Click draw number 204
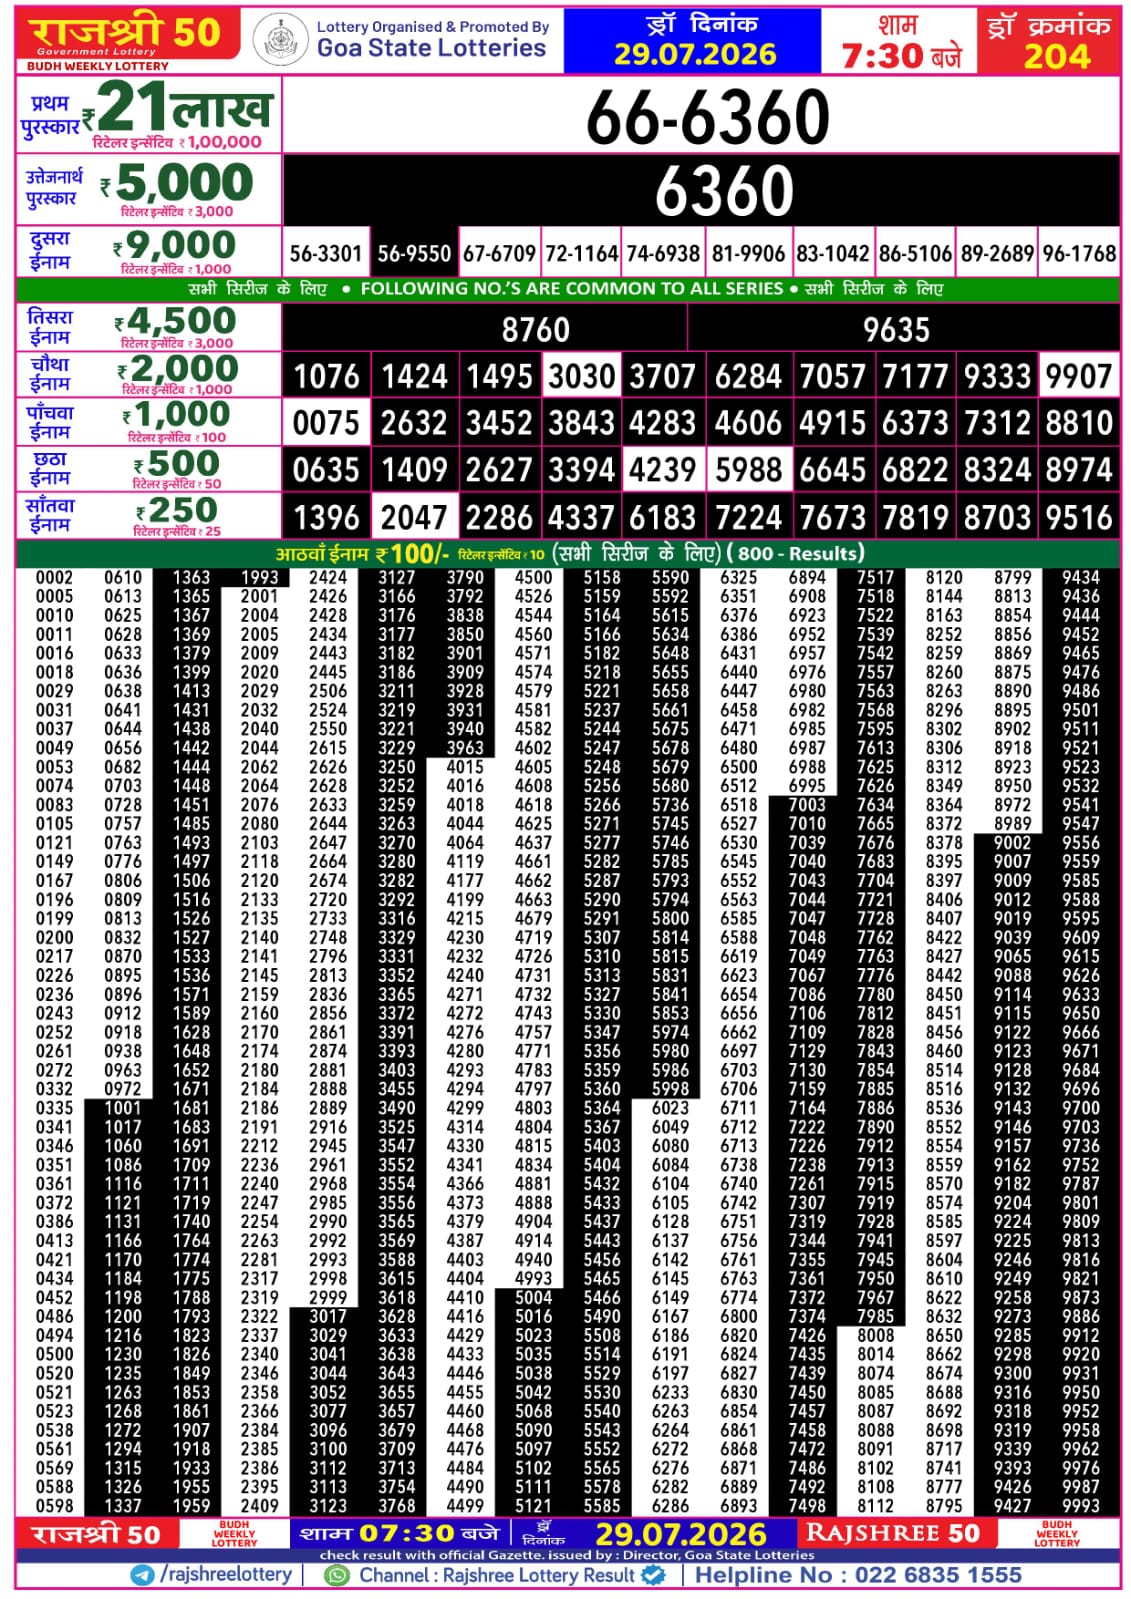This screenshot has height=1599, width=1131. coord(1056,56)
